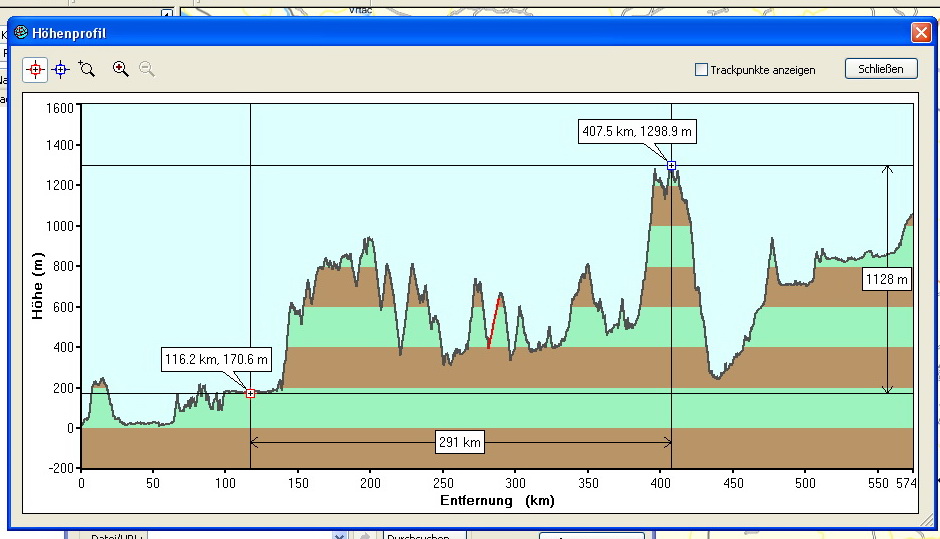This screenshot has width=940, height=539.
Task: Toggle the Trackpunkte anzeigen checkbox
Action: 702,70
